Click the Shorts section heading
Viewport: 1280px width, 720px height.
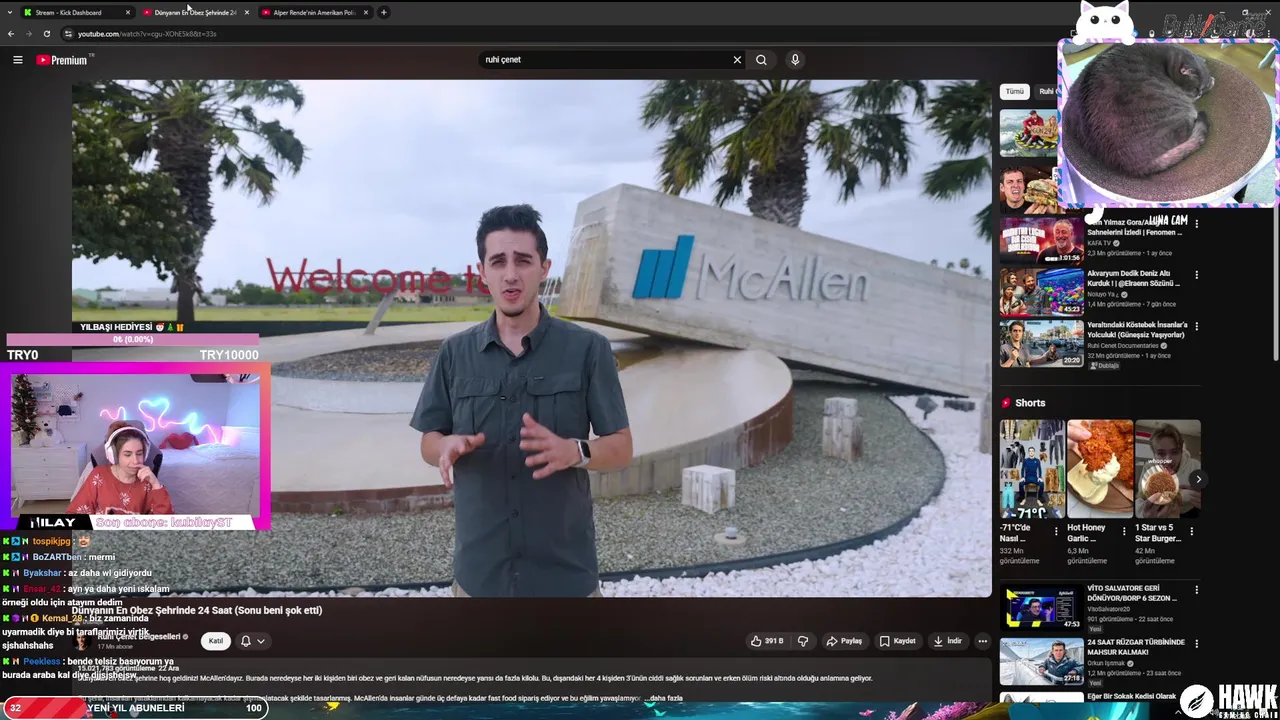[1030, 403]
